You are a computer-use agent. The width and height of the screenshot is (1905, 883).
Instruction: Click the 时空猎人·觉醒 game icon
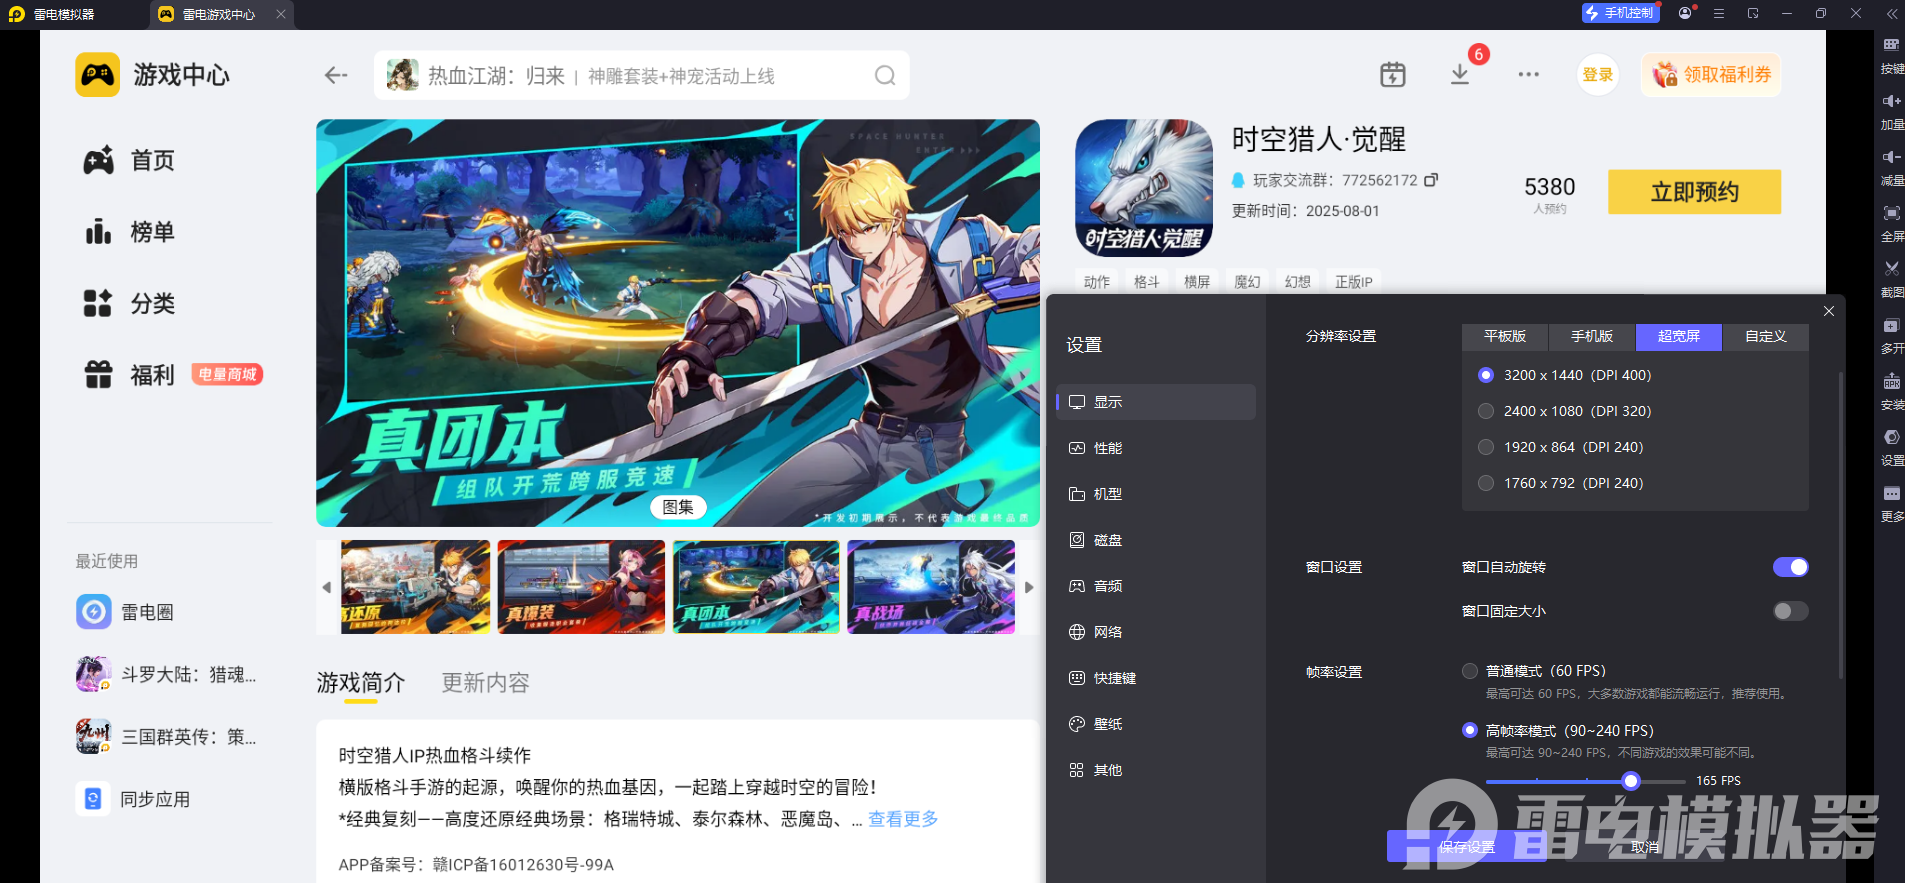tap(1144, 188)
